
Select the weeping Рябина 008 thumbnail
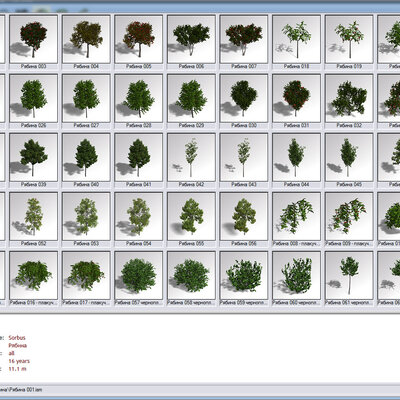(296, 216)
